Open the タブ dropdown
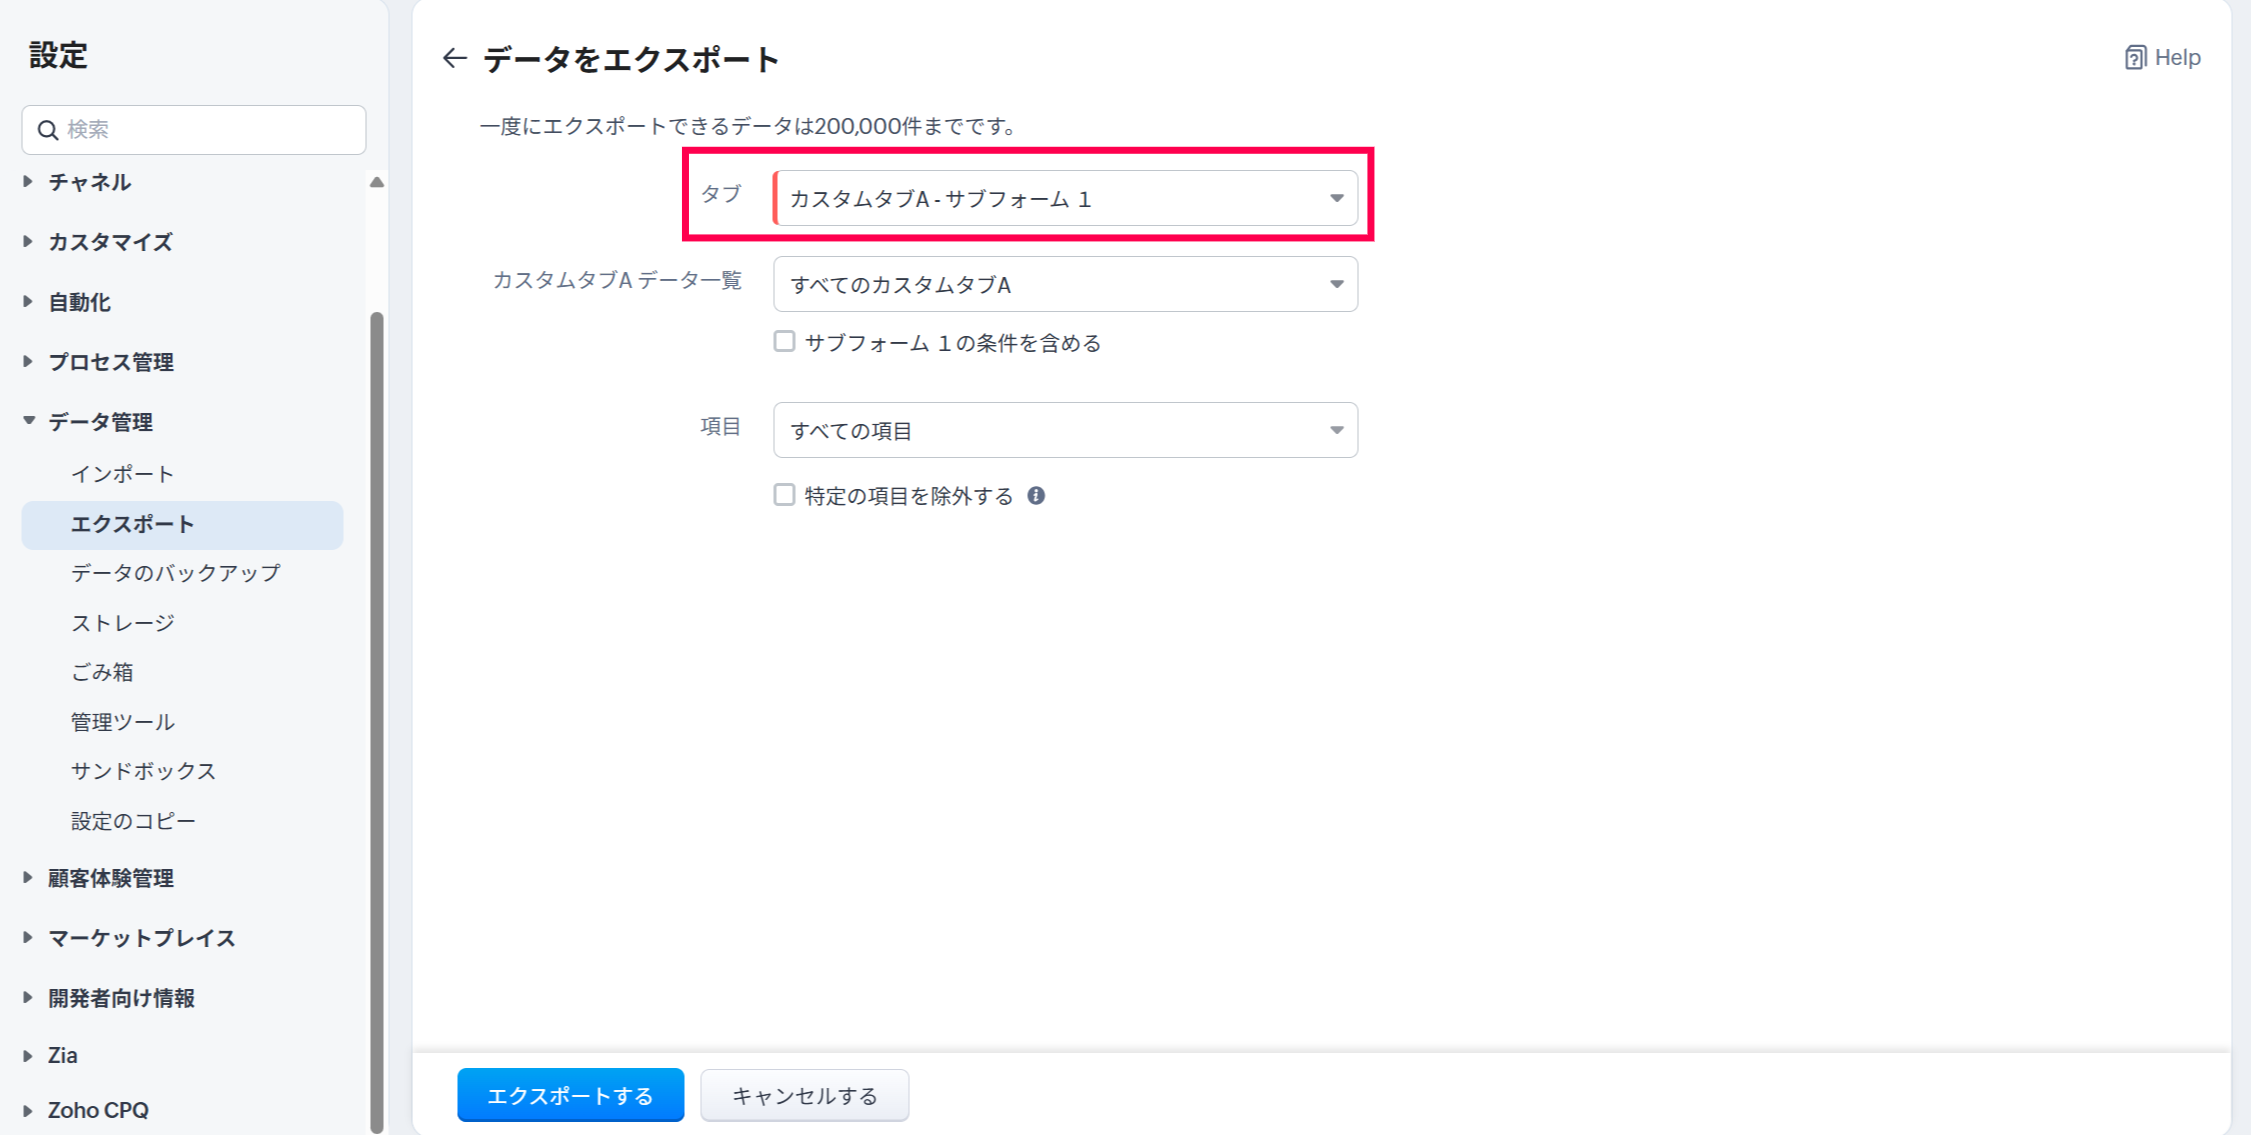This screenshot has height=1135, width=2251. (x=1065, y=198)
